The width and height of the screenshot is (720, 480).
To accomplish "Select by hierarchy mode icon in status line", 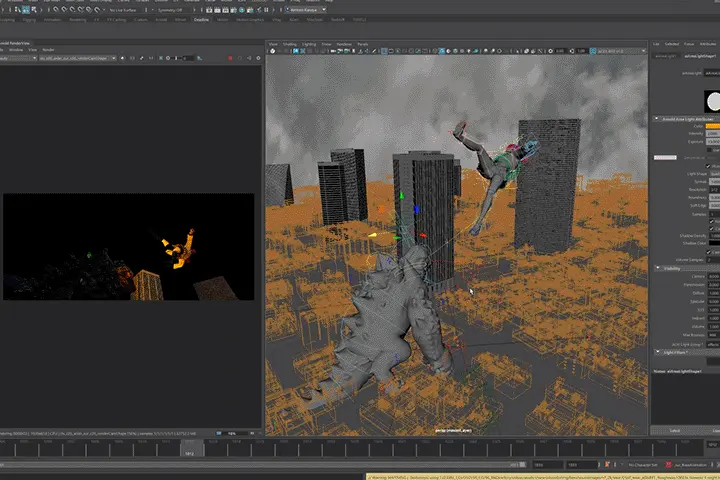I will (17, 10).
